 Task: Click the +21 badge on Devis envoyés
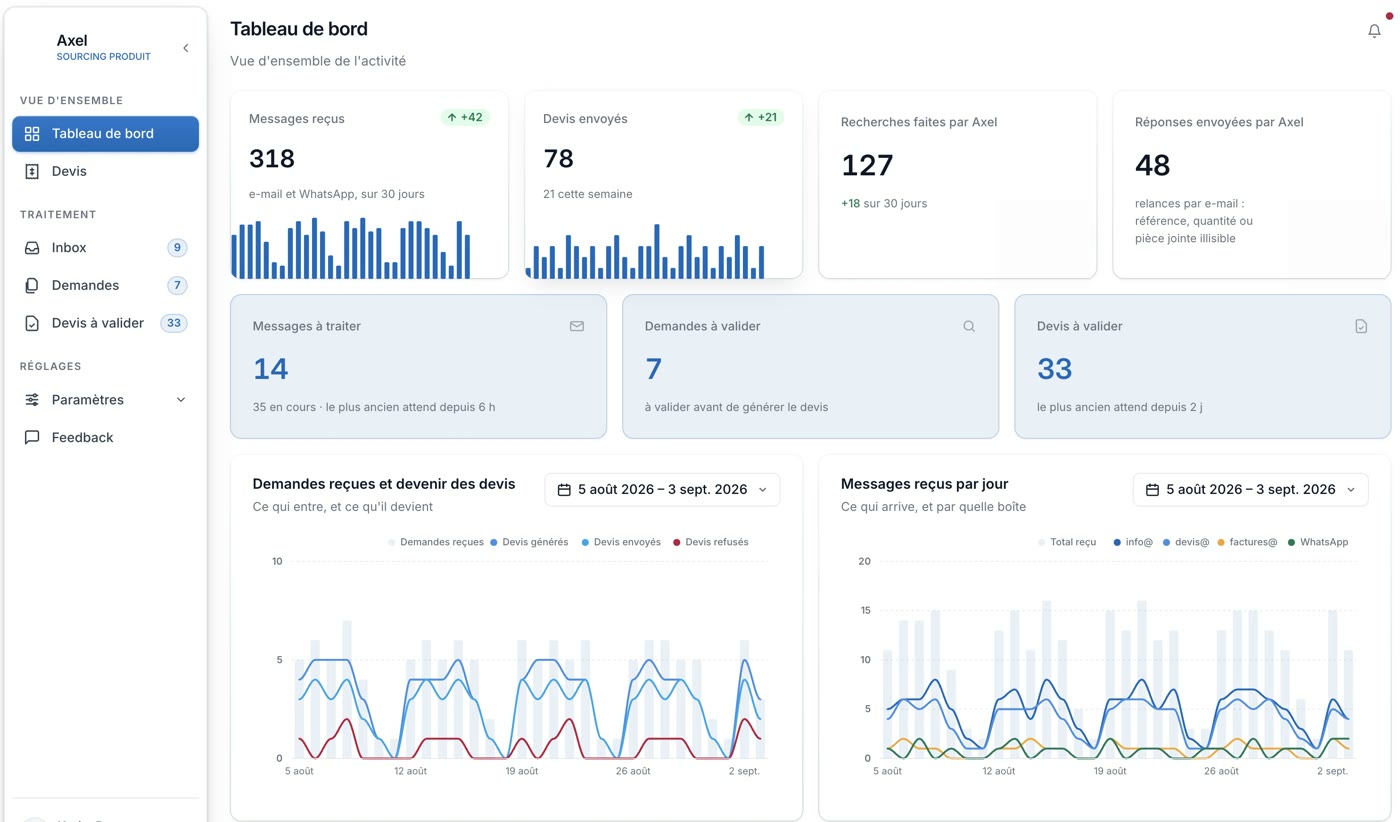coord(761,118)
